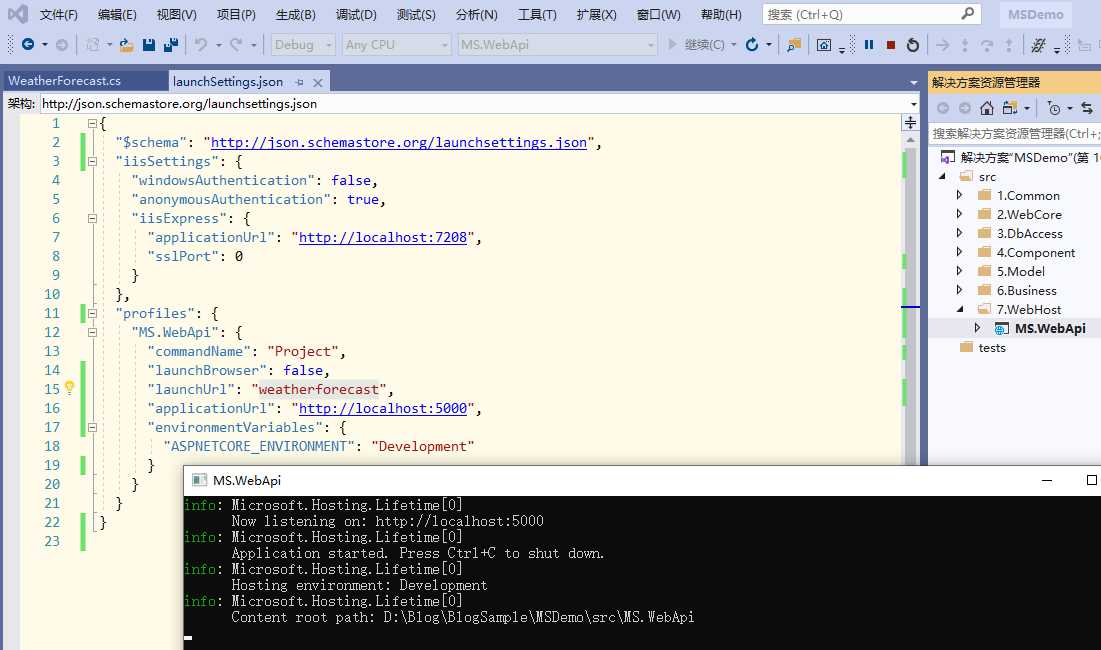Click the hash-mark text editor toolbar icon

[x=1038, y=45]
